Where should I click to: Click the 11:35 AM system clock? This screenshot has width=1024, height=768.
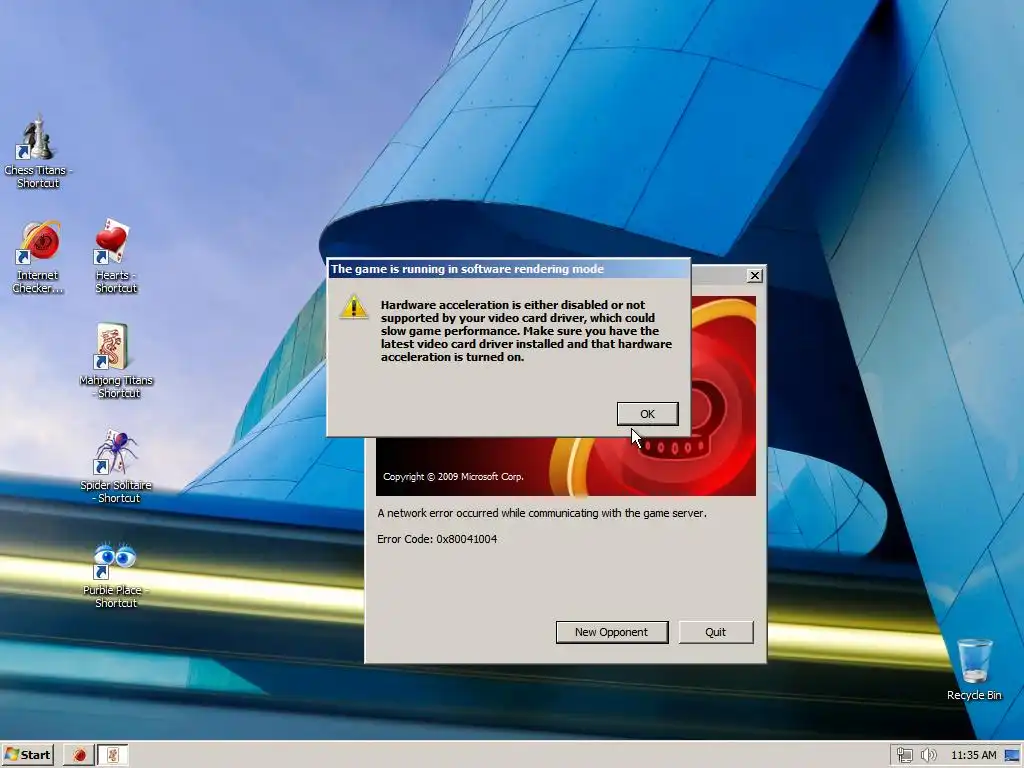coord(974,755)
